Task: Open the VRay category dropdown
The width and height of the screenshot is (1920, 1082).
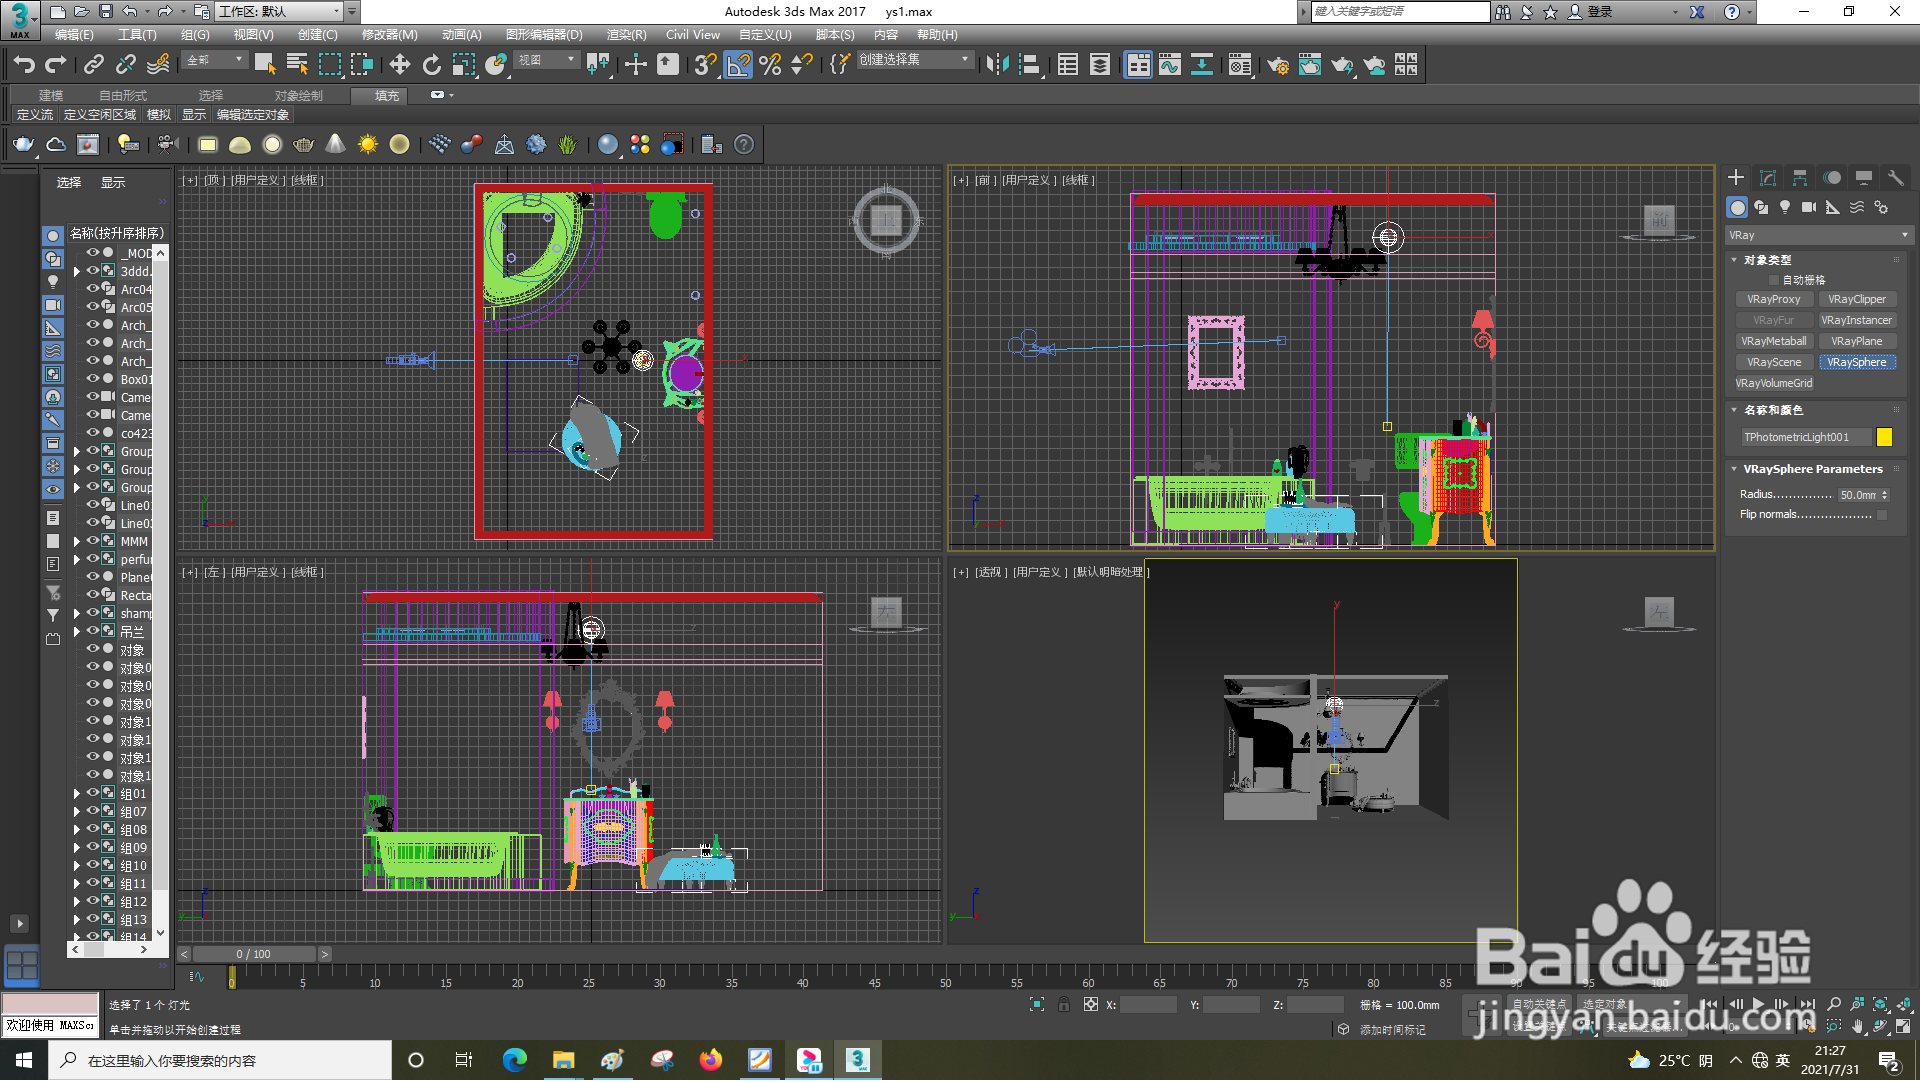Action: (1818, 236)
